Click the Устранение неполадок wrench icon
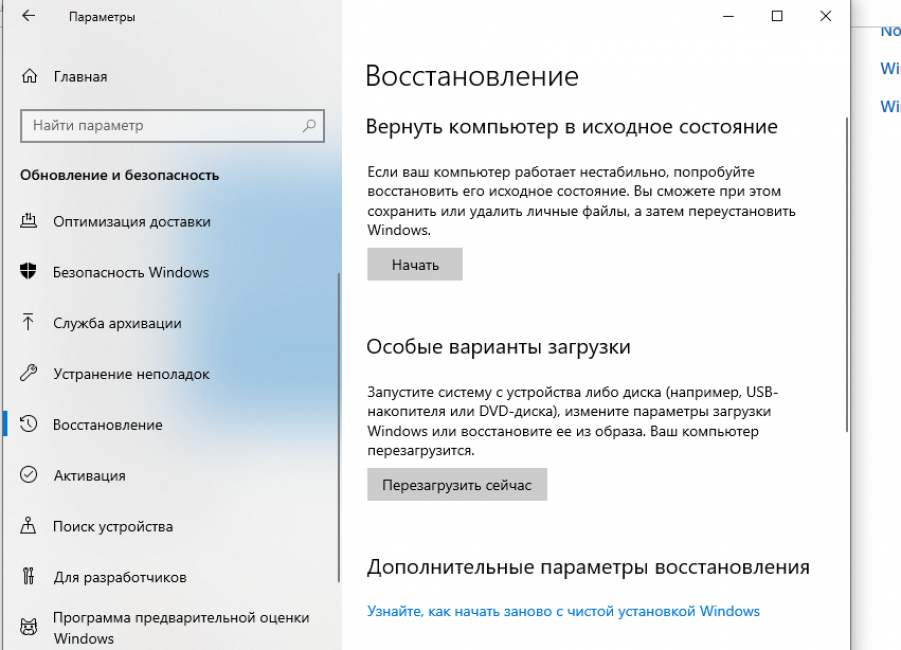The height and width of the screenshot is (650, 901). point(28,373)
